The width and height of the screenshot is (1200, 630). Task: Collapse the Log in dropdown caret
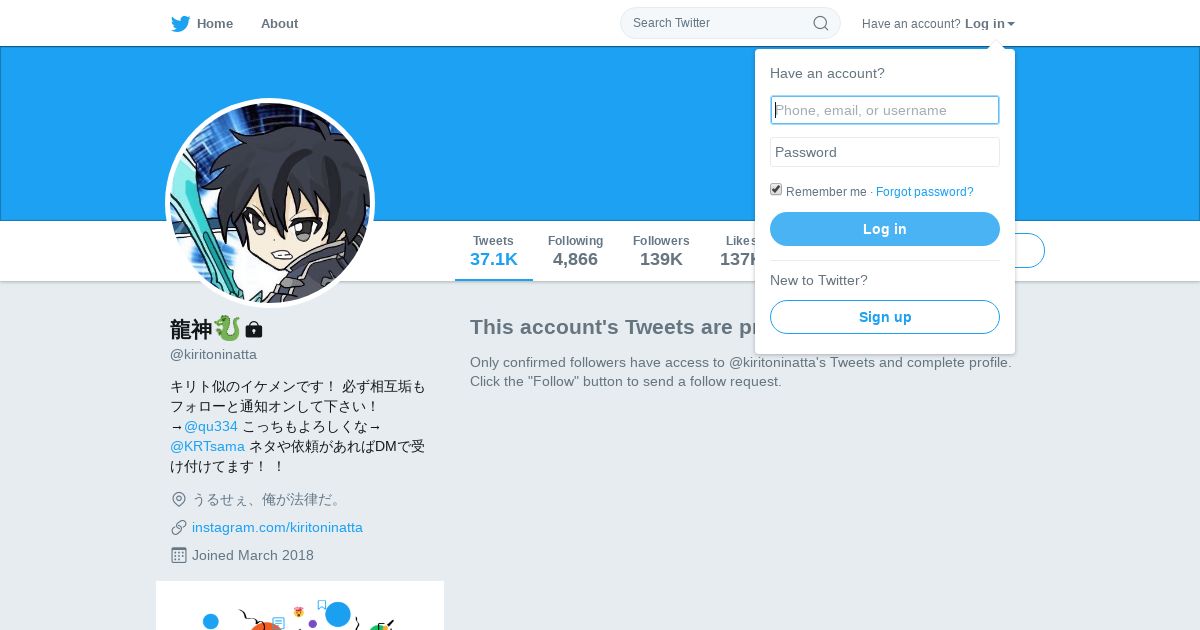point(1011,24)
